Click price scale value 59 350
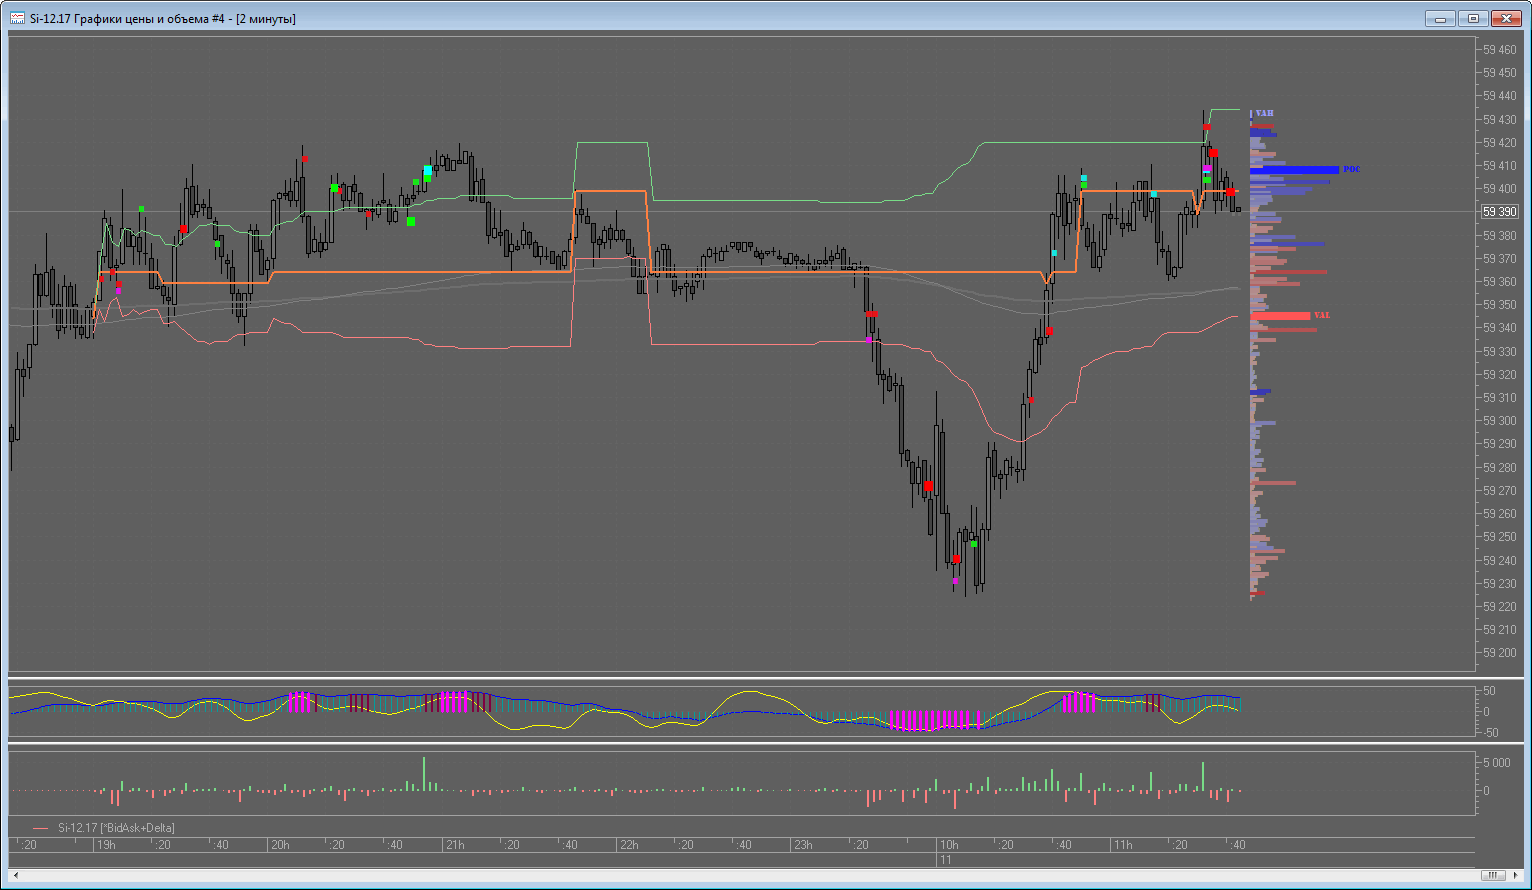Screen dimensions: 1532x890 pyautogui.click(x=1499, y=305)
